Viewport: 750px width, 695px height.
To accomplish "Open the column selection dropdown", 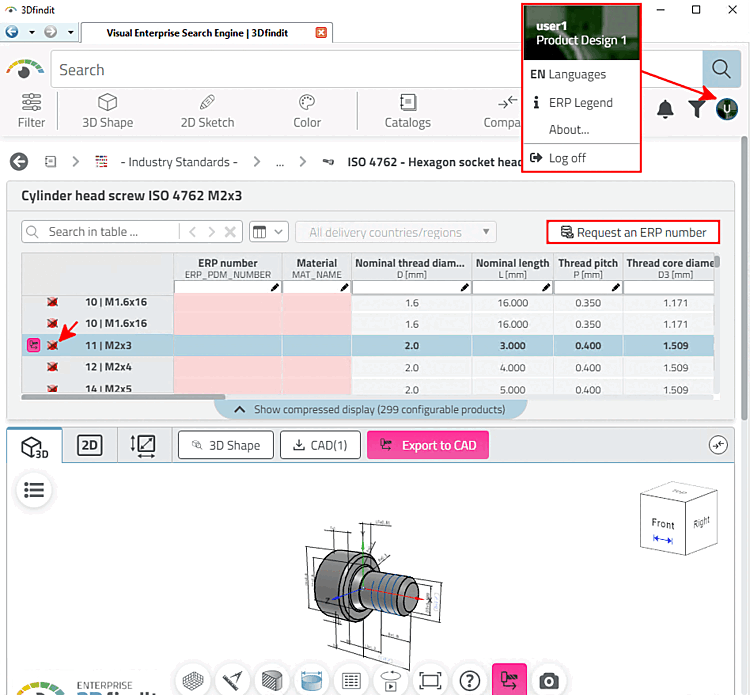I will click(x=268, y=232).
